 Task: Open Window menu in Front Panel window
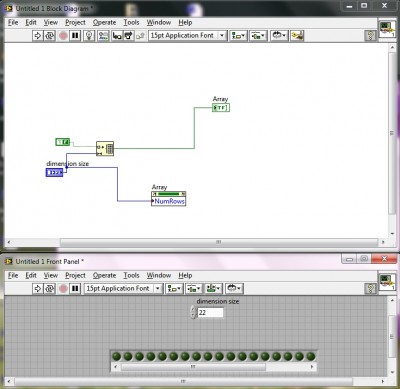click(x=159, y=275)
